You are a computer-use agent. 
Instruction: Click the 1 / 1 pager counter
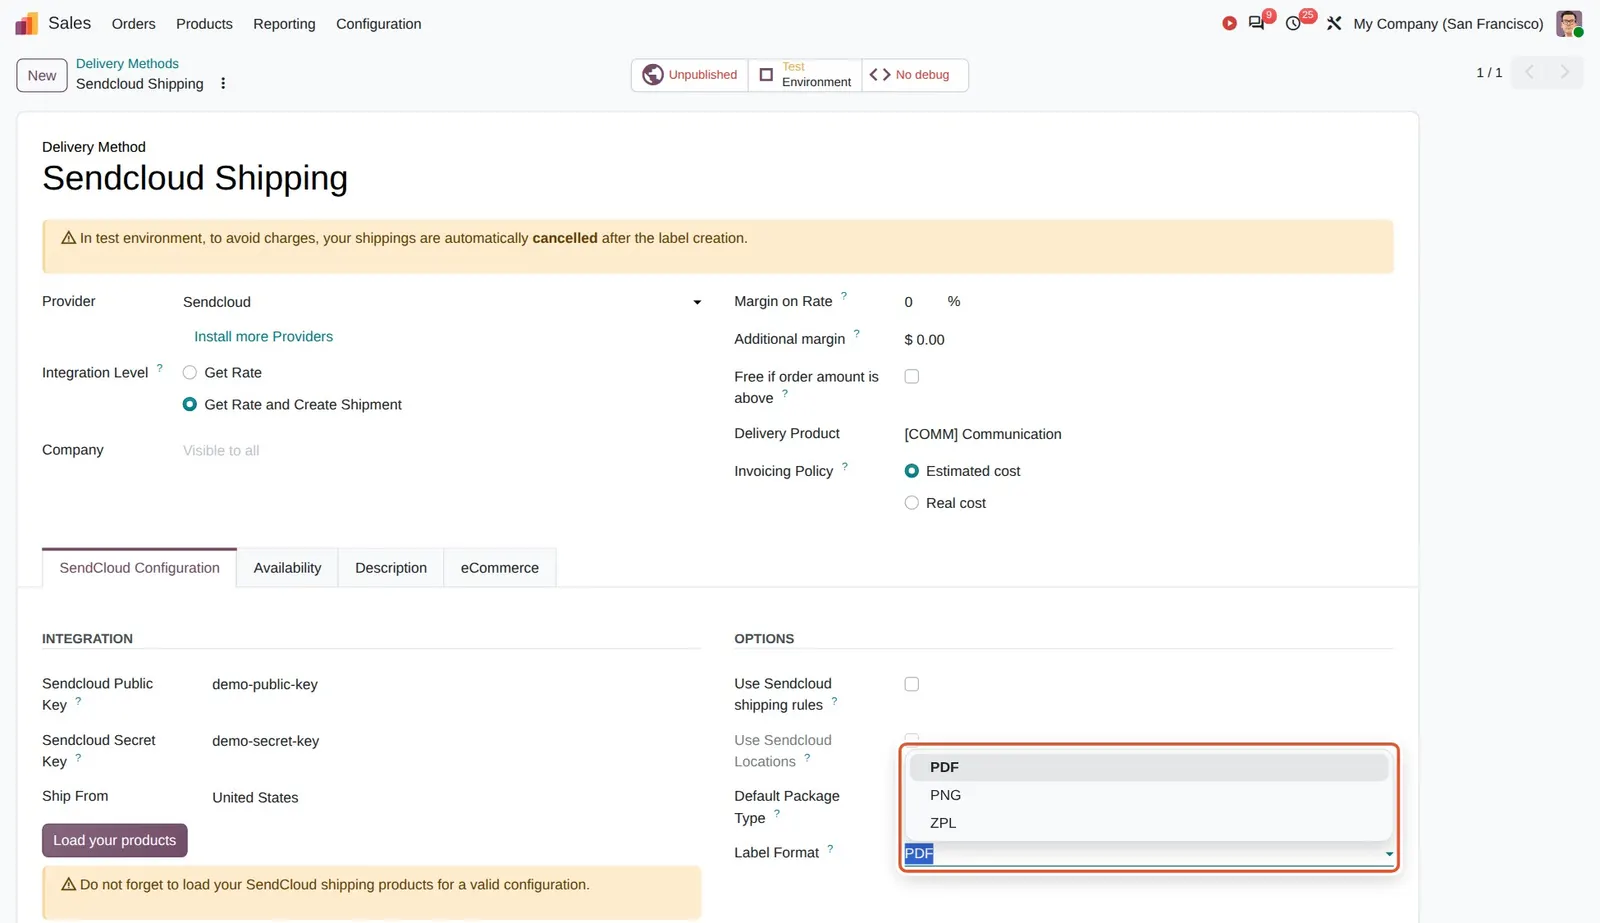point(1489,73)
